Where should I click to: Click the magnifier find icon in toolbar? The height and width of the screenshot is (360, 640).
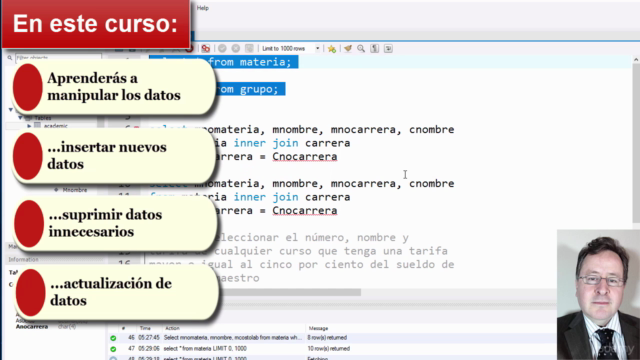pos(361,49)
